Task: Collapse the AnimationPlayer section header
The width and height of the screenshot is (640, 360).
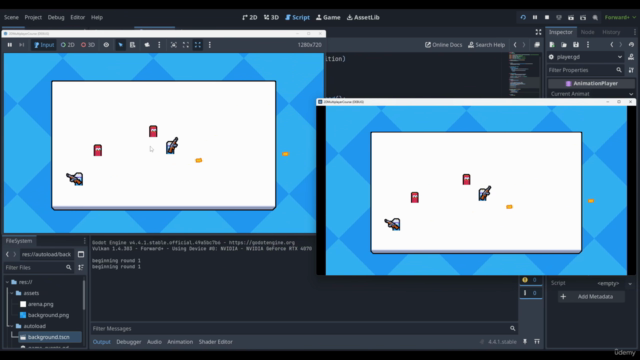Action: (591, 83)
